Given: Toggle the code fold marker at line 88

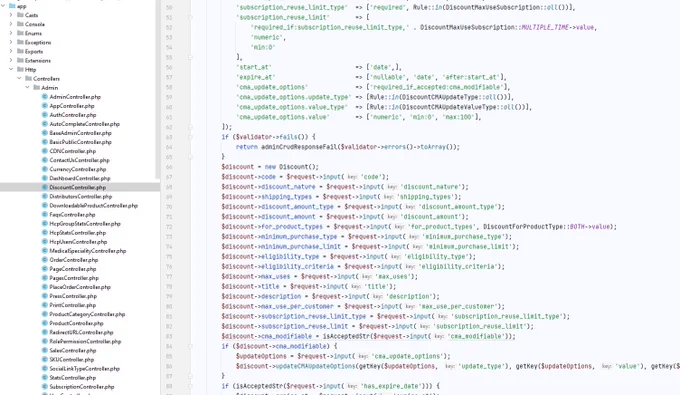Looking at the screenshot, I should click(x=190, y=386).
